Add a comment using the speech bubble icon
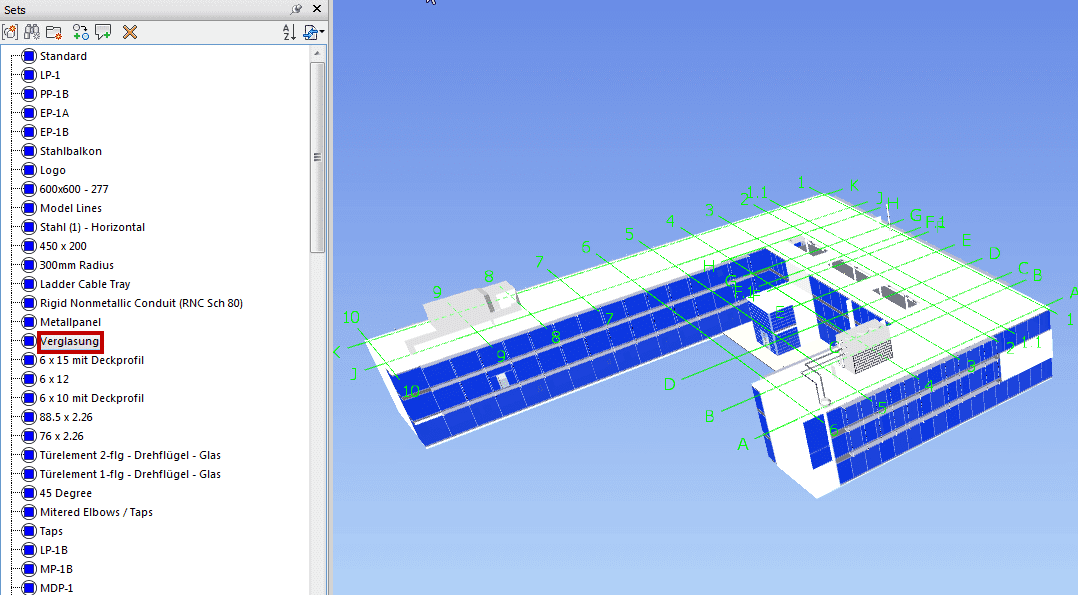This screenshot has width=1078, height=595. (x=104, y=31)
